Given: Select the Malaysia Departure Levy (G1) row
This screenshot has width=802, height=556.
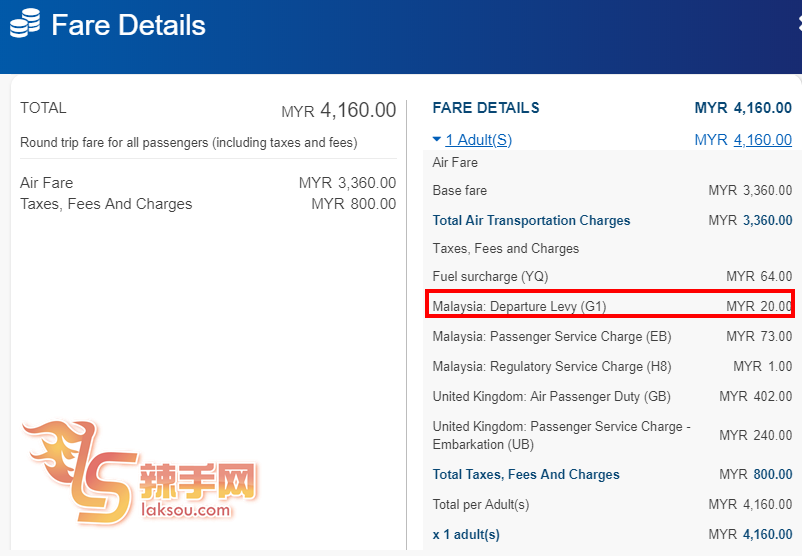Looking at the screenshot, I should (610, 306).
